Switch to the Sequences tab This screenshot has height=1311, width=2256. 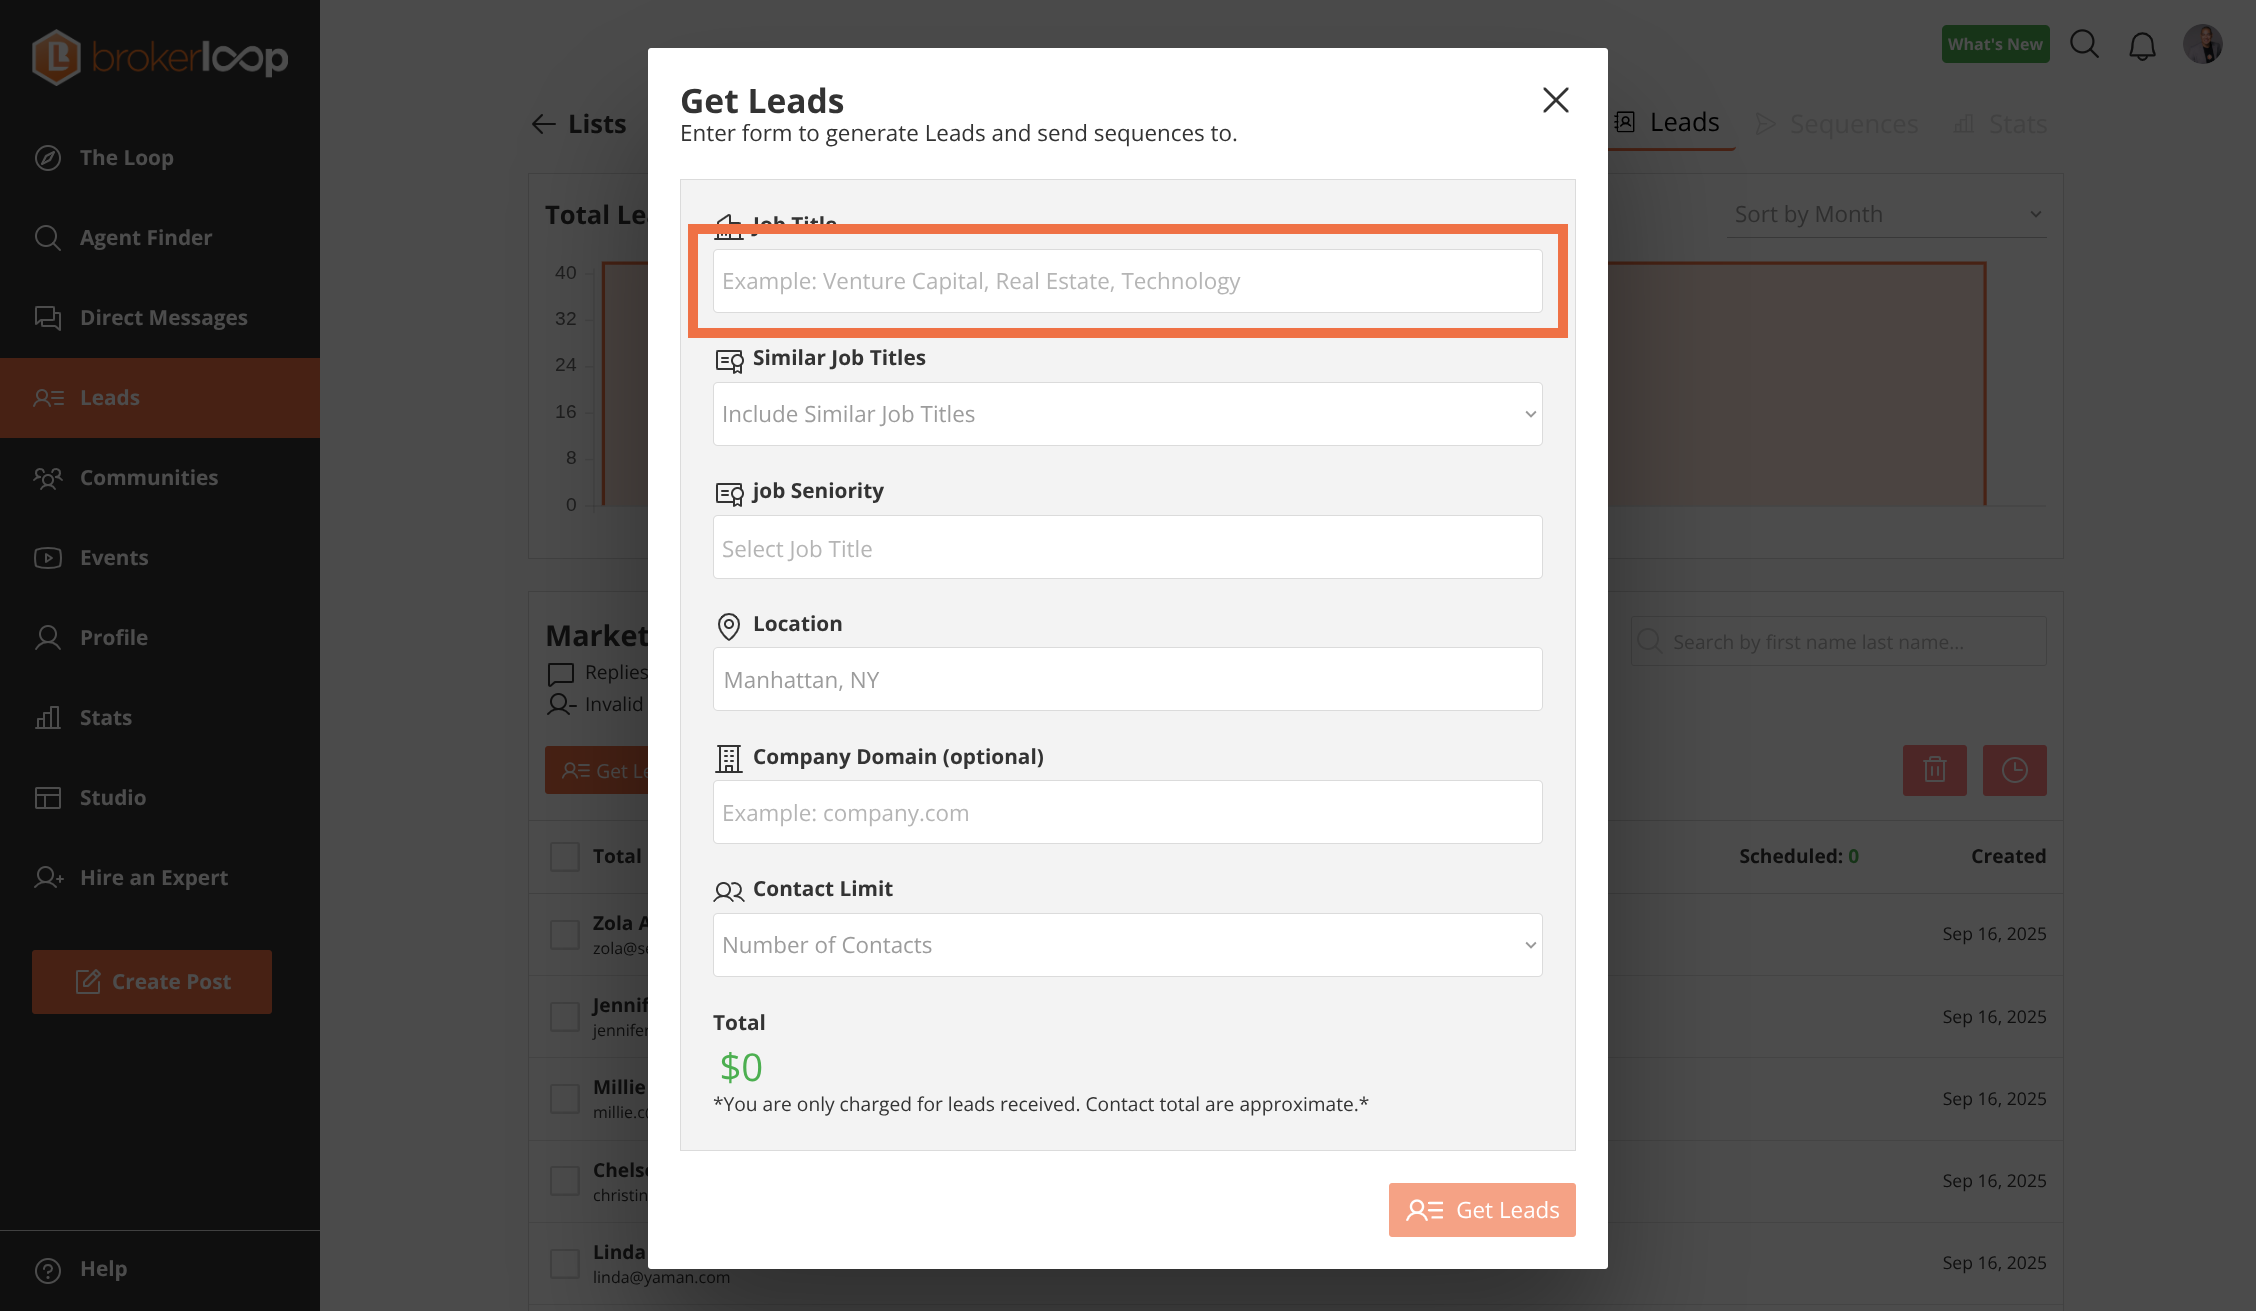[1838, 124]
